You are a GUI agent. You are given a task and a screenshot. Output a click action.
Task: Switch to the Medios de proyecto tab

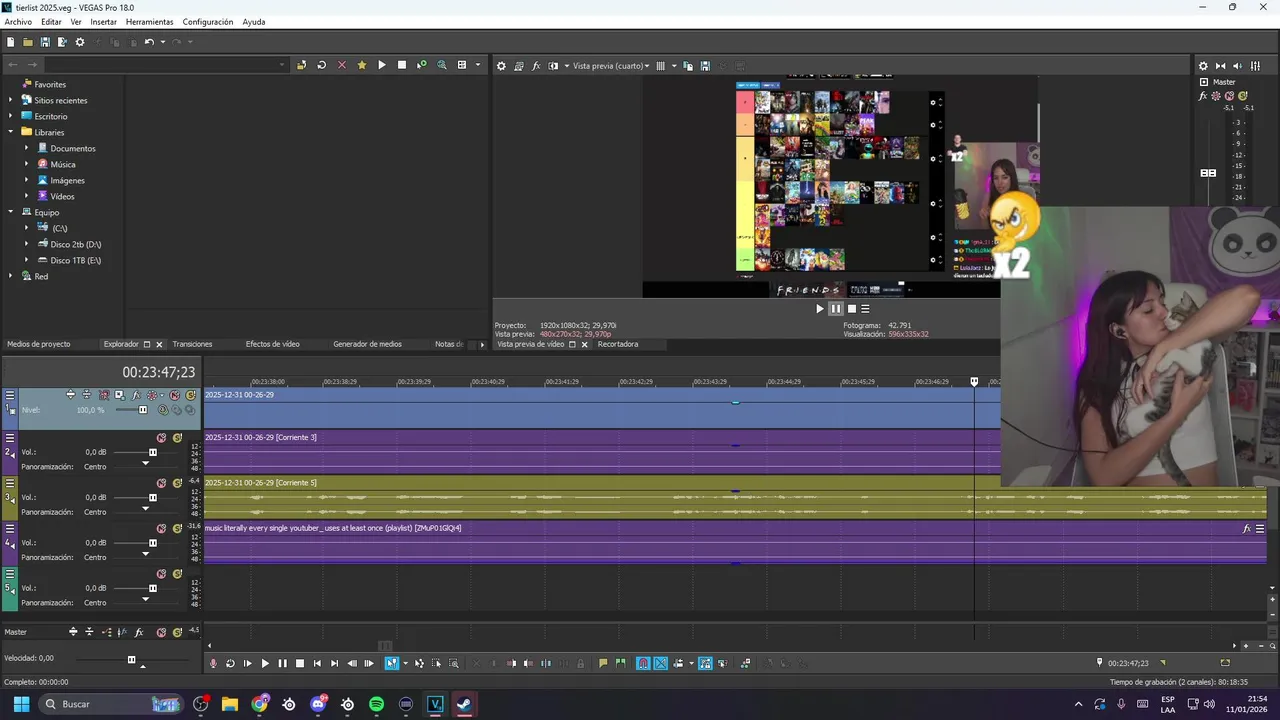39,344
